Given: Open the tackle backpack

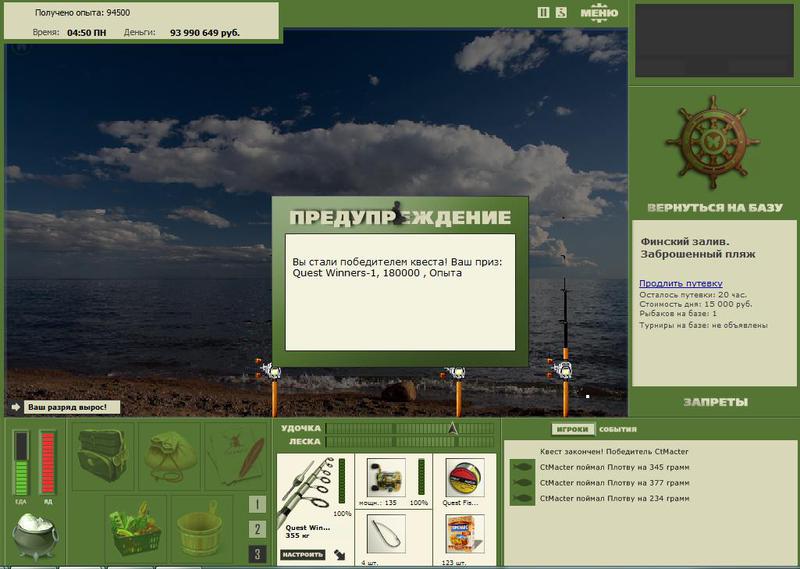Looking at the screenshot, I should tap(103, 456).
